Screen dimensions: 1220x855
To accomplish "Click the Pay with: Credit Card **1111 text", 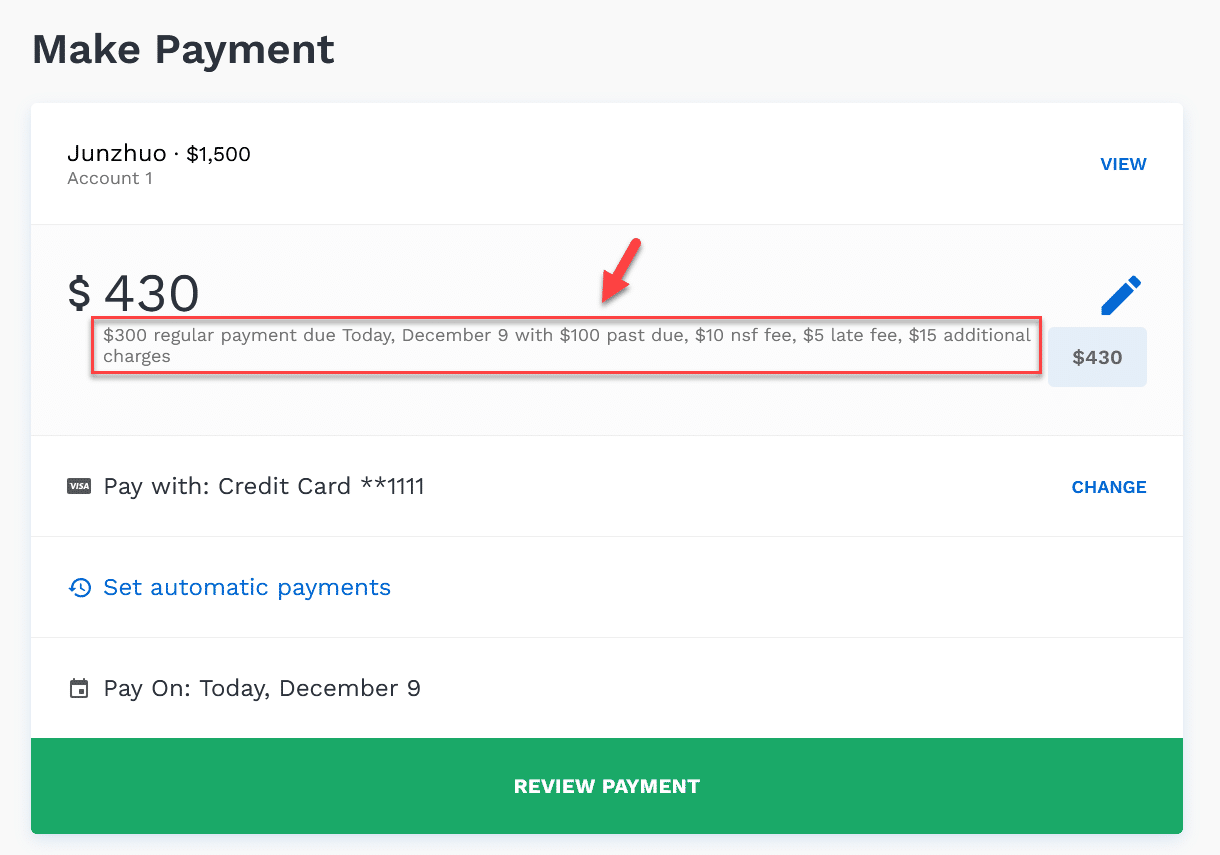I will tap(264, 487).
